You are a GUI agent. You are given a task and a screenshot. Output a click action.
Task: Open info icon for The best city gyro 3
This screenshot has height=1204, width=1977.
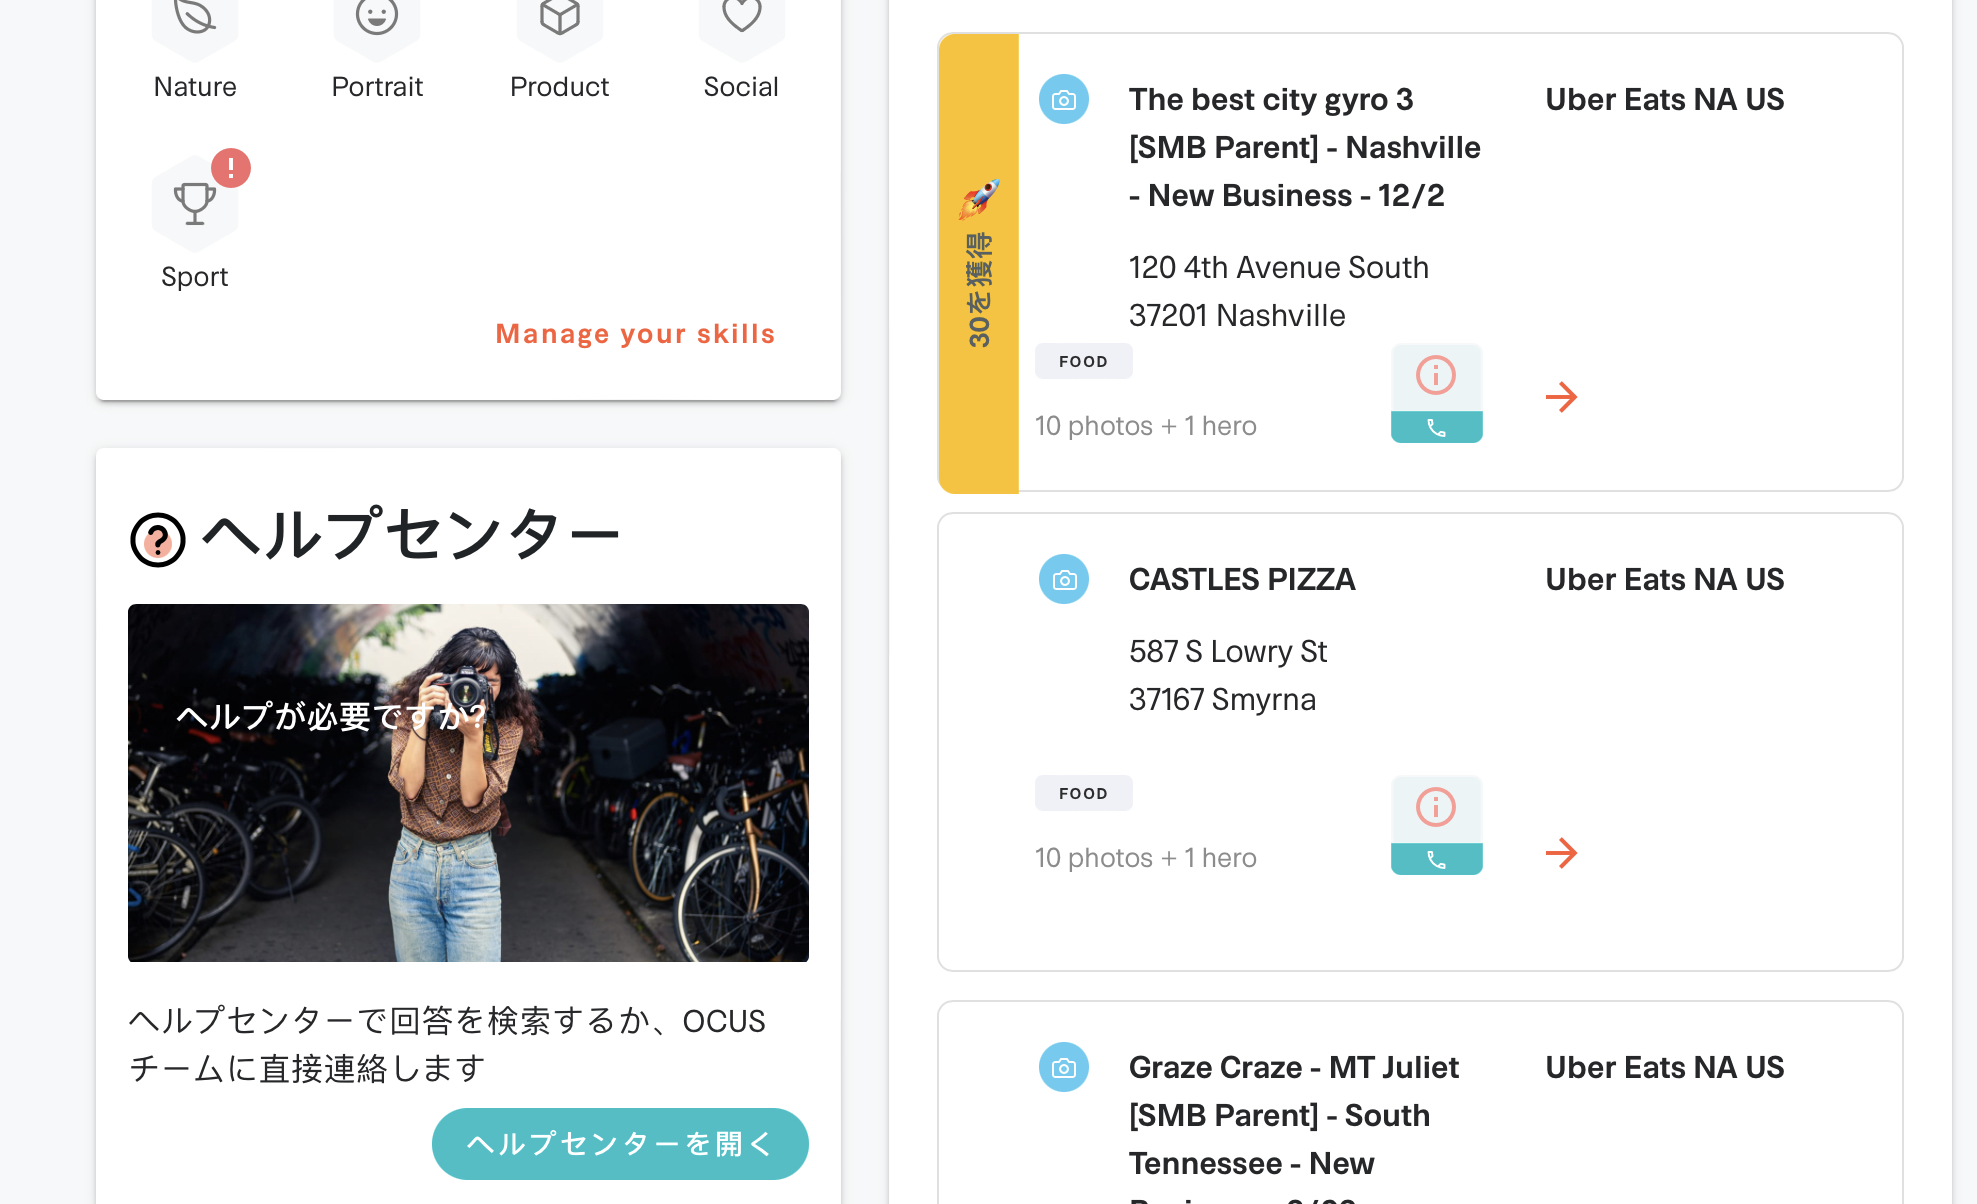click(x=1436, y=376)
